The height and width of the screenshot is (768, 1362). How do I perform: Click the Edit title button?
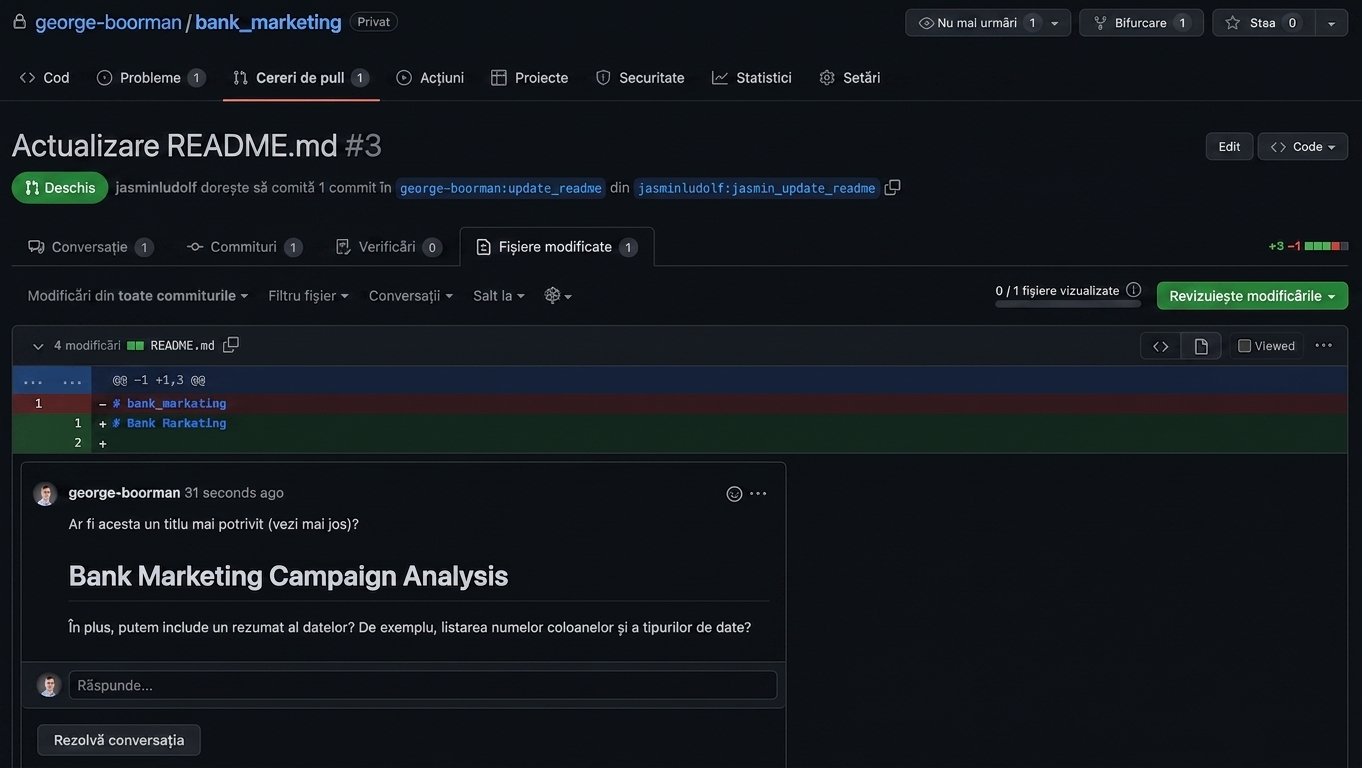(x=1229, y=147)
